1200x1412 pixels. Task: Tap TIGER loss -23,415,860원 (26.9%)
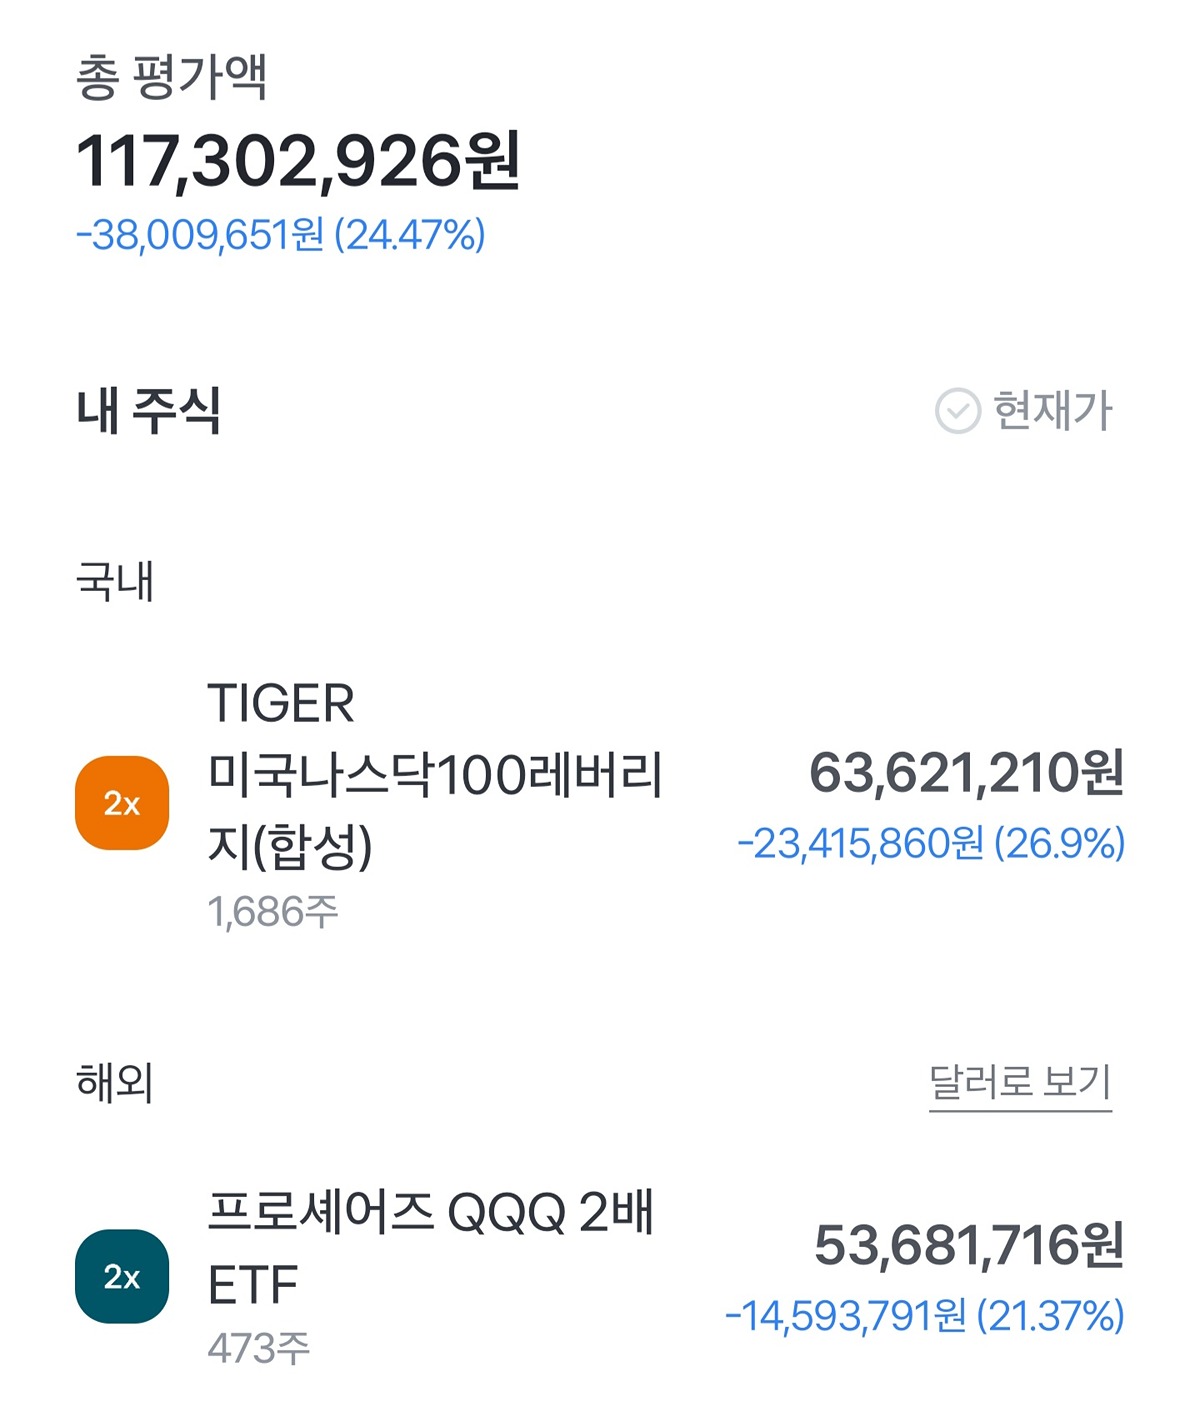tap(931, 844)
